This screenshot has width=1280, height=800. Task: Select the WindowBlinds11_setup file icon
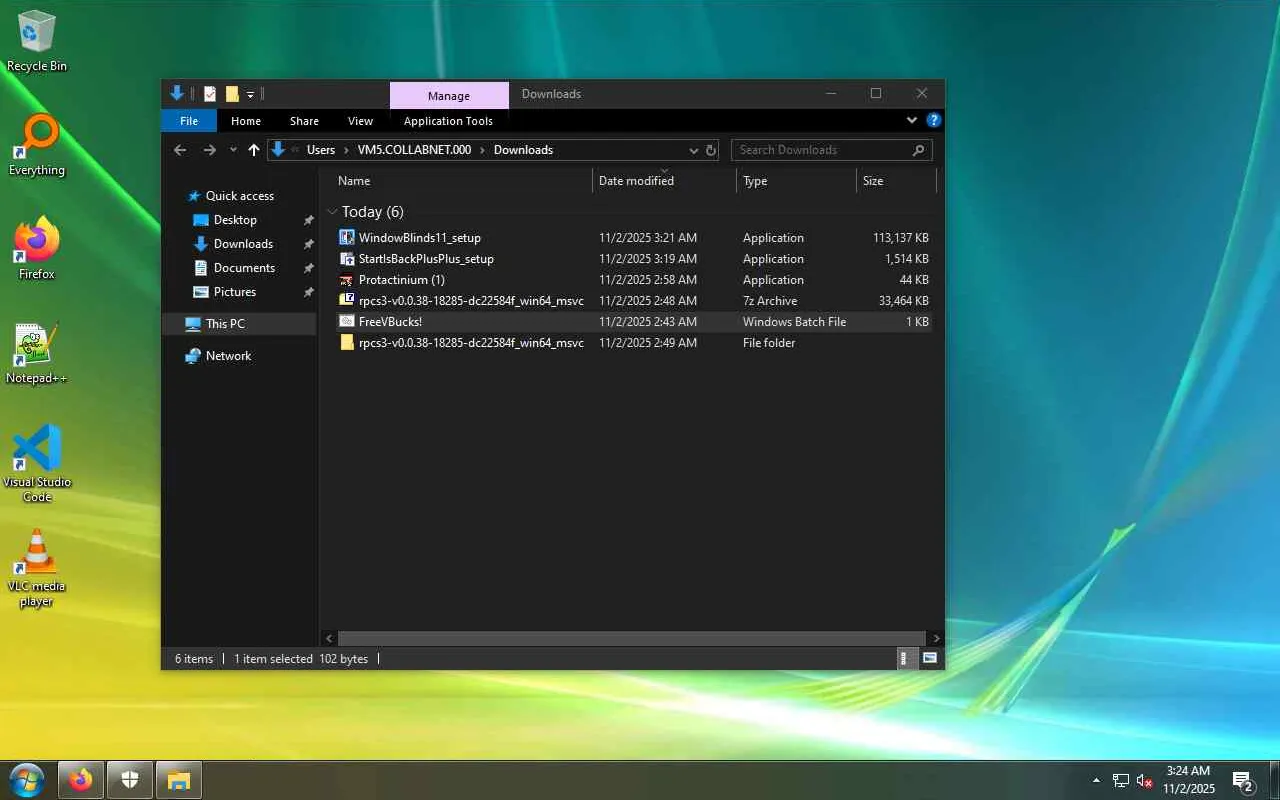point(347,238)
